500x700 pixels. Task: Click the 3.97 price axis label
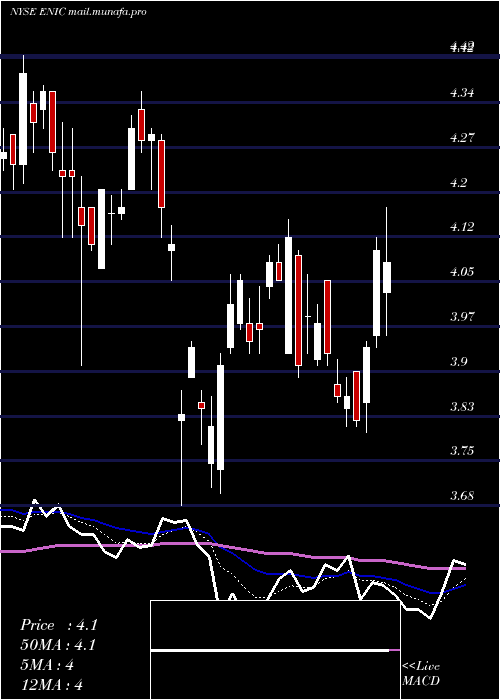coord(462,317)
